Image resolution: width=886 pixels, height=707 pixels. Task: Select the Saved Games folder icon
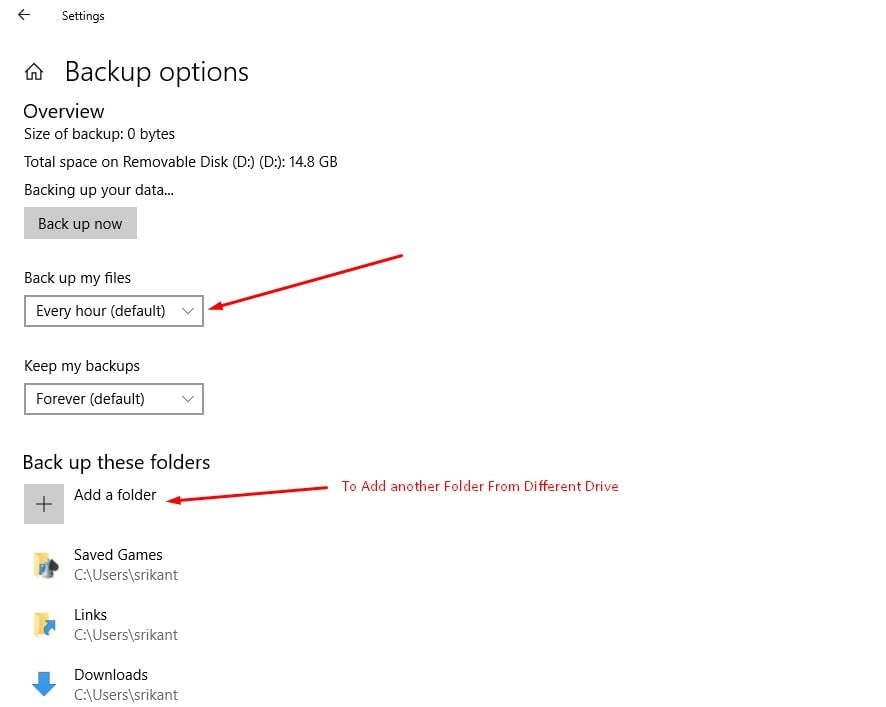click(45, 565)
